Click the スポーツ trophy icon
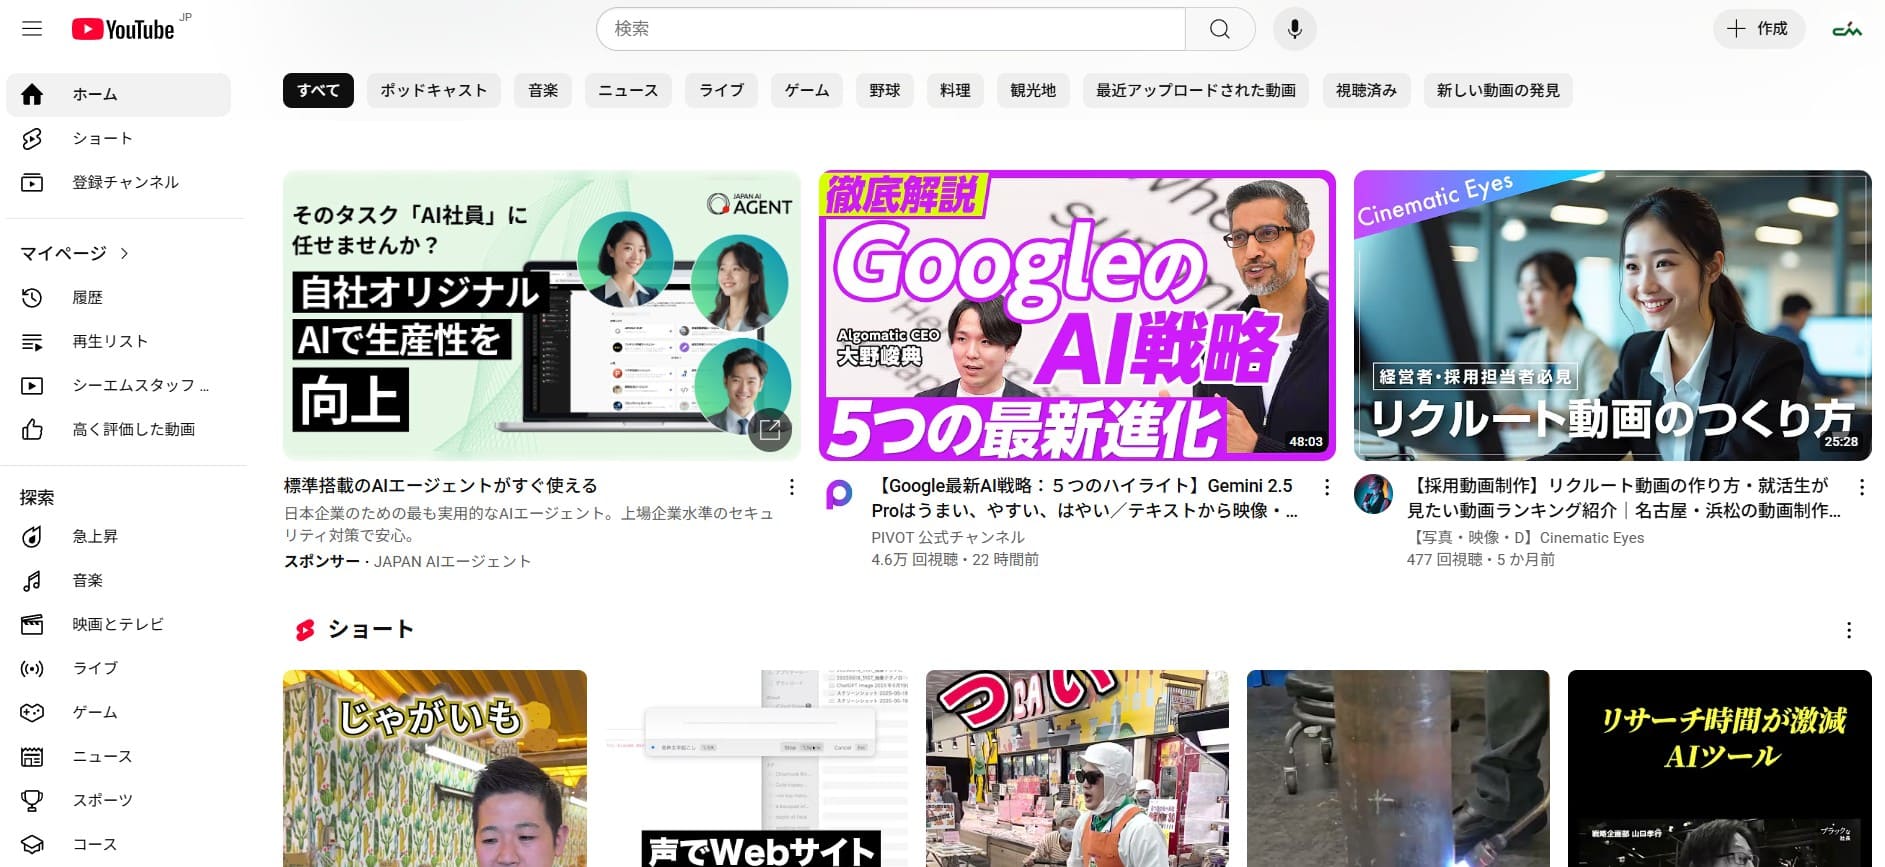The width and height of the screenshot is (1885, 867). point(32,800)
